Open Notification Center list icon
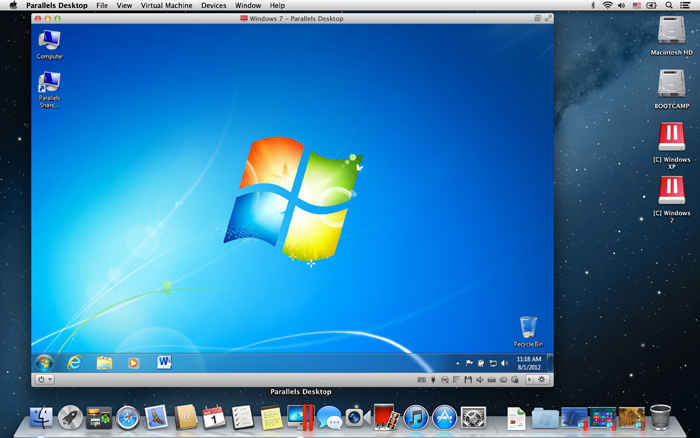Viewport: 700px width, 438px height. coord(685,5)
